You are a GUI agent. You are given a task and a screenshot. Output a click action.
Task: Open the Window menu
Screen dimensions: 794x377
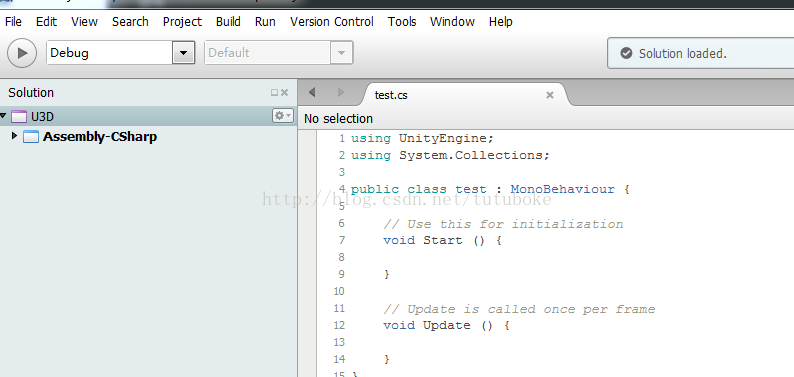coord(452,22)
